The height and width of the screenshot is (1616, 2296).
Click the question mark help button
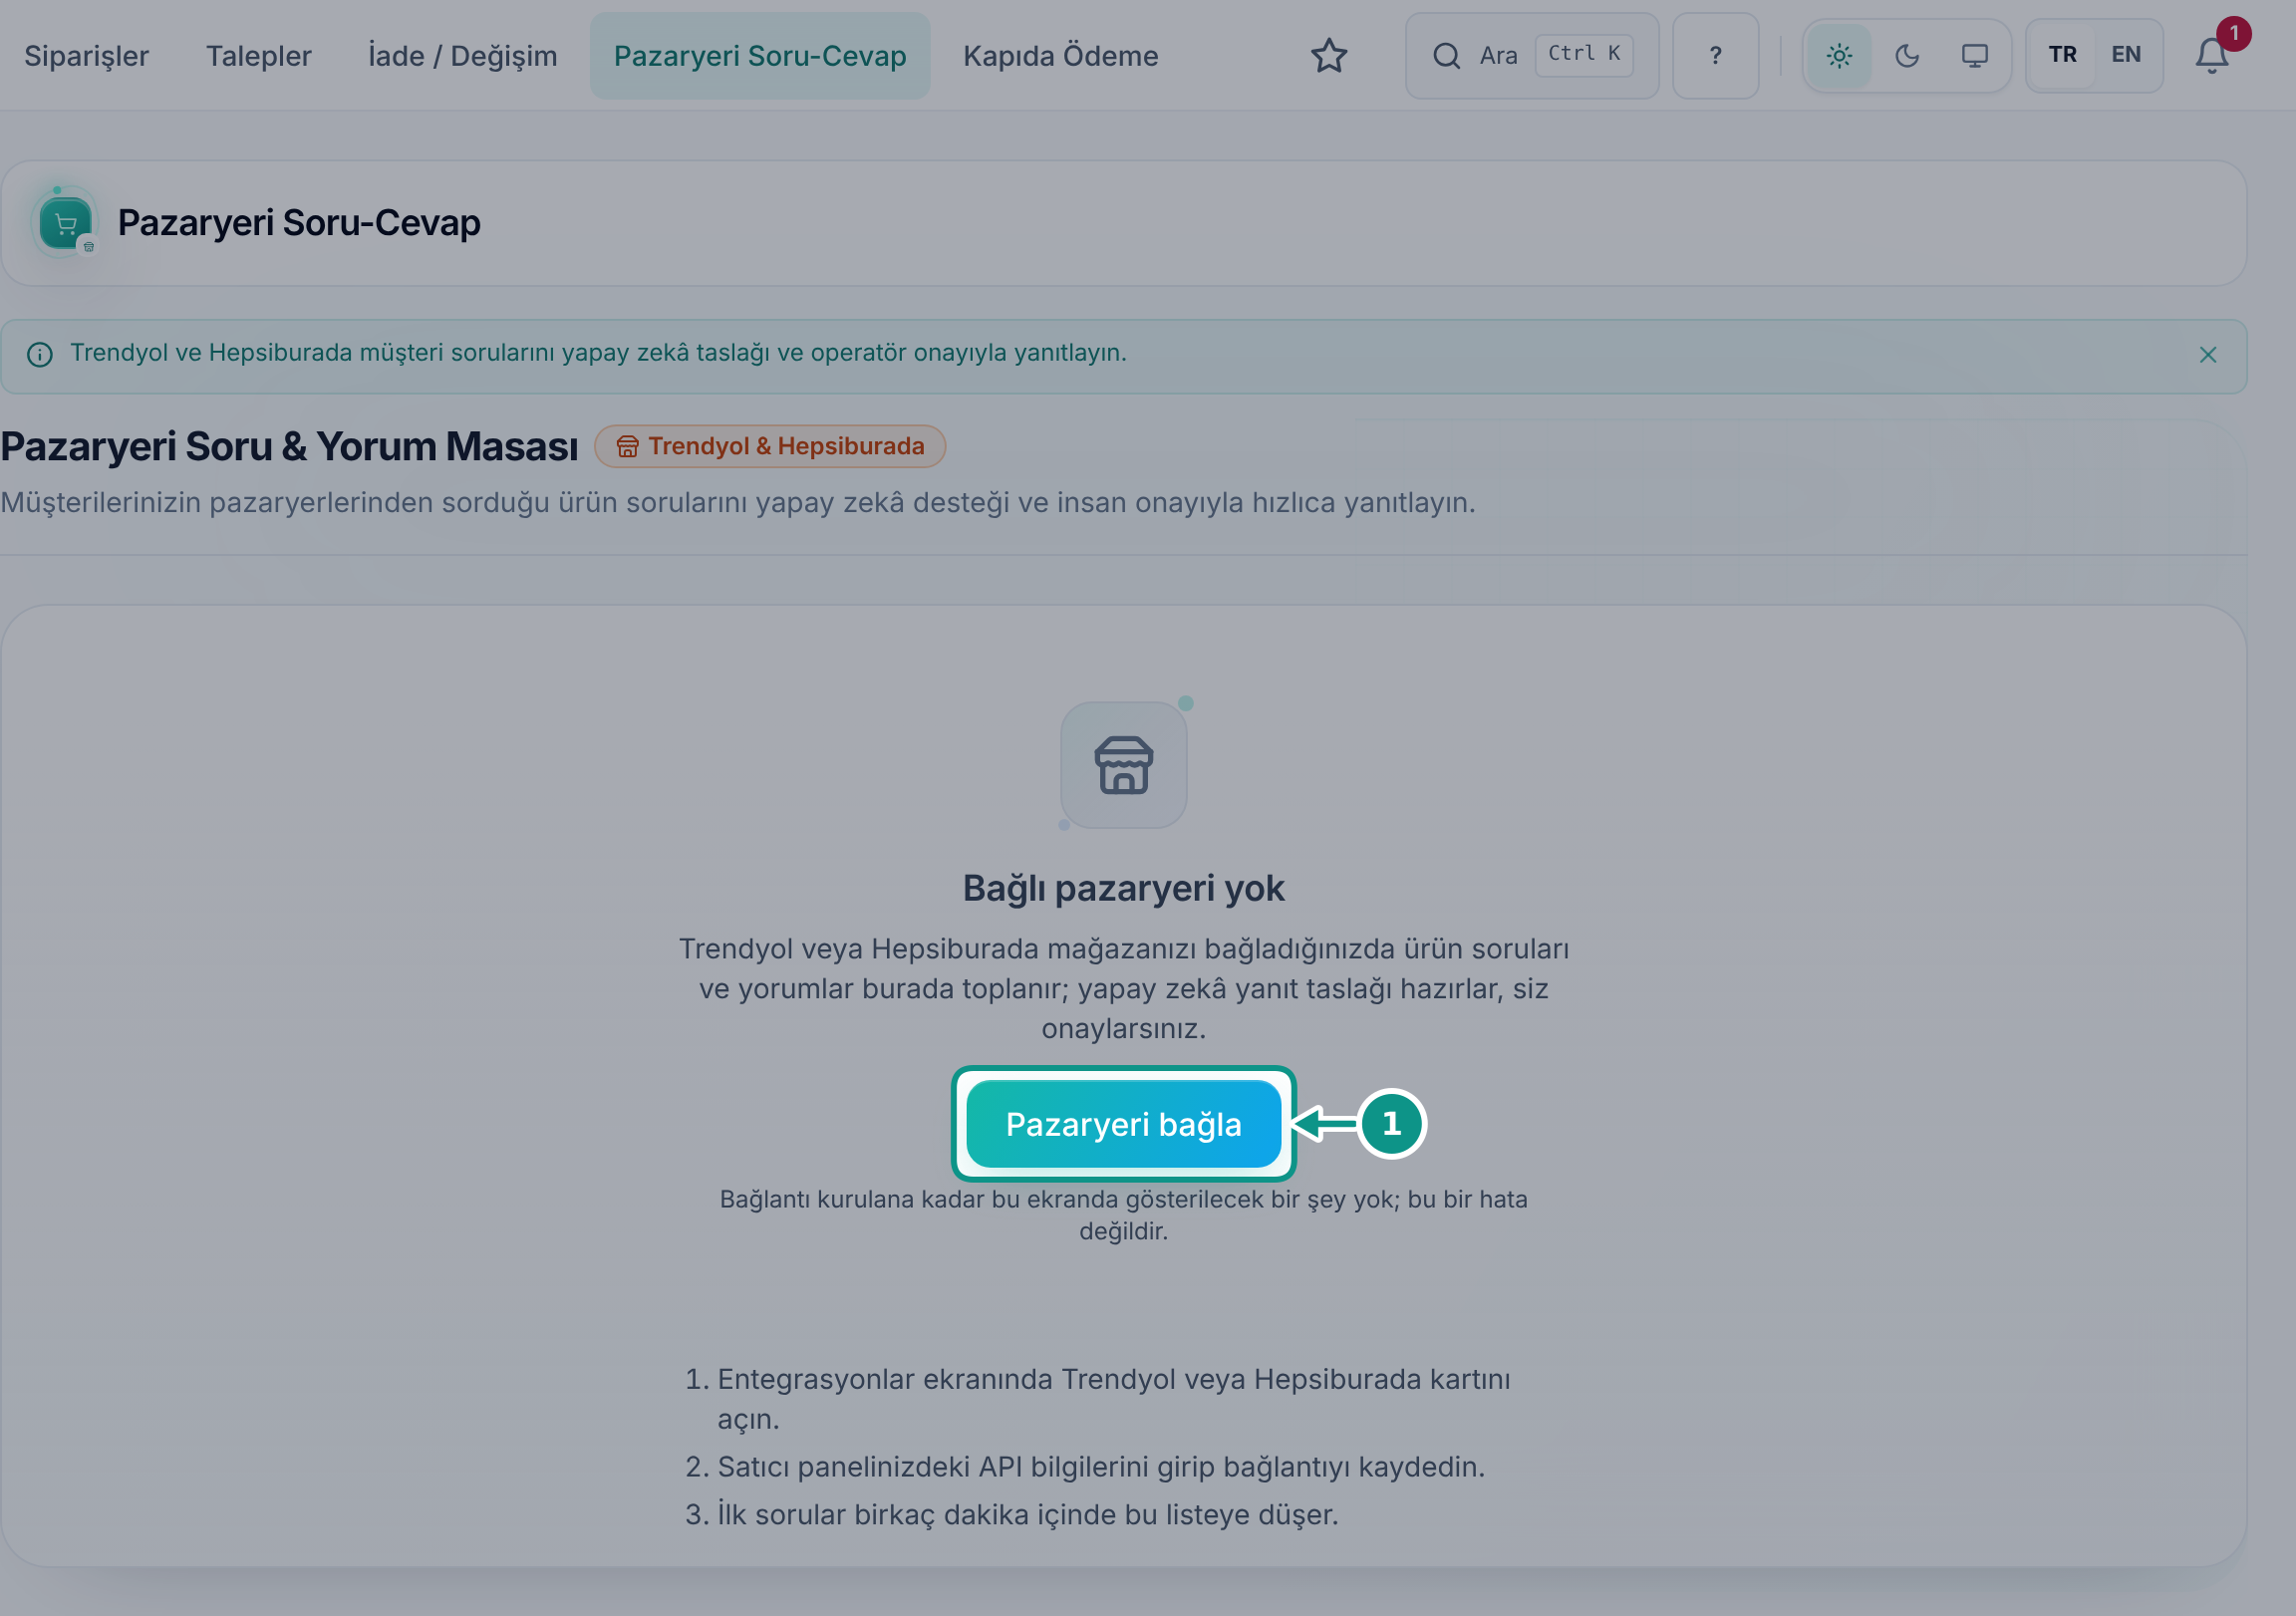1714,56
